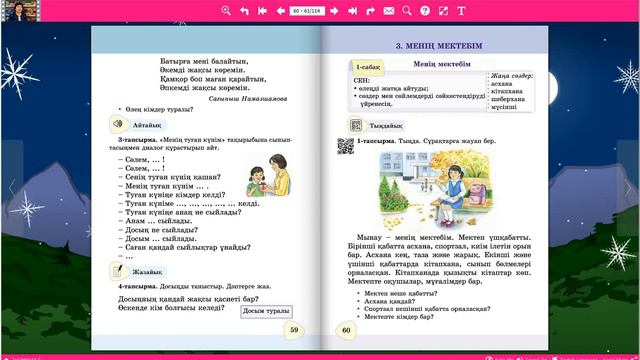Flip to next page using right side arrow
This screenshot has height=360, width=640.
coord(628,188)
